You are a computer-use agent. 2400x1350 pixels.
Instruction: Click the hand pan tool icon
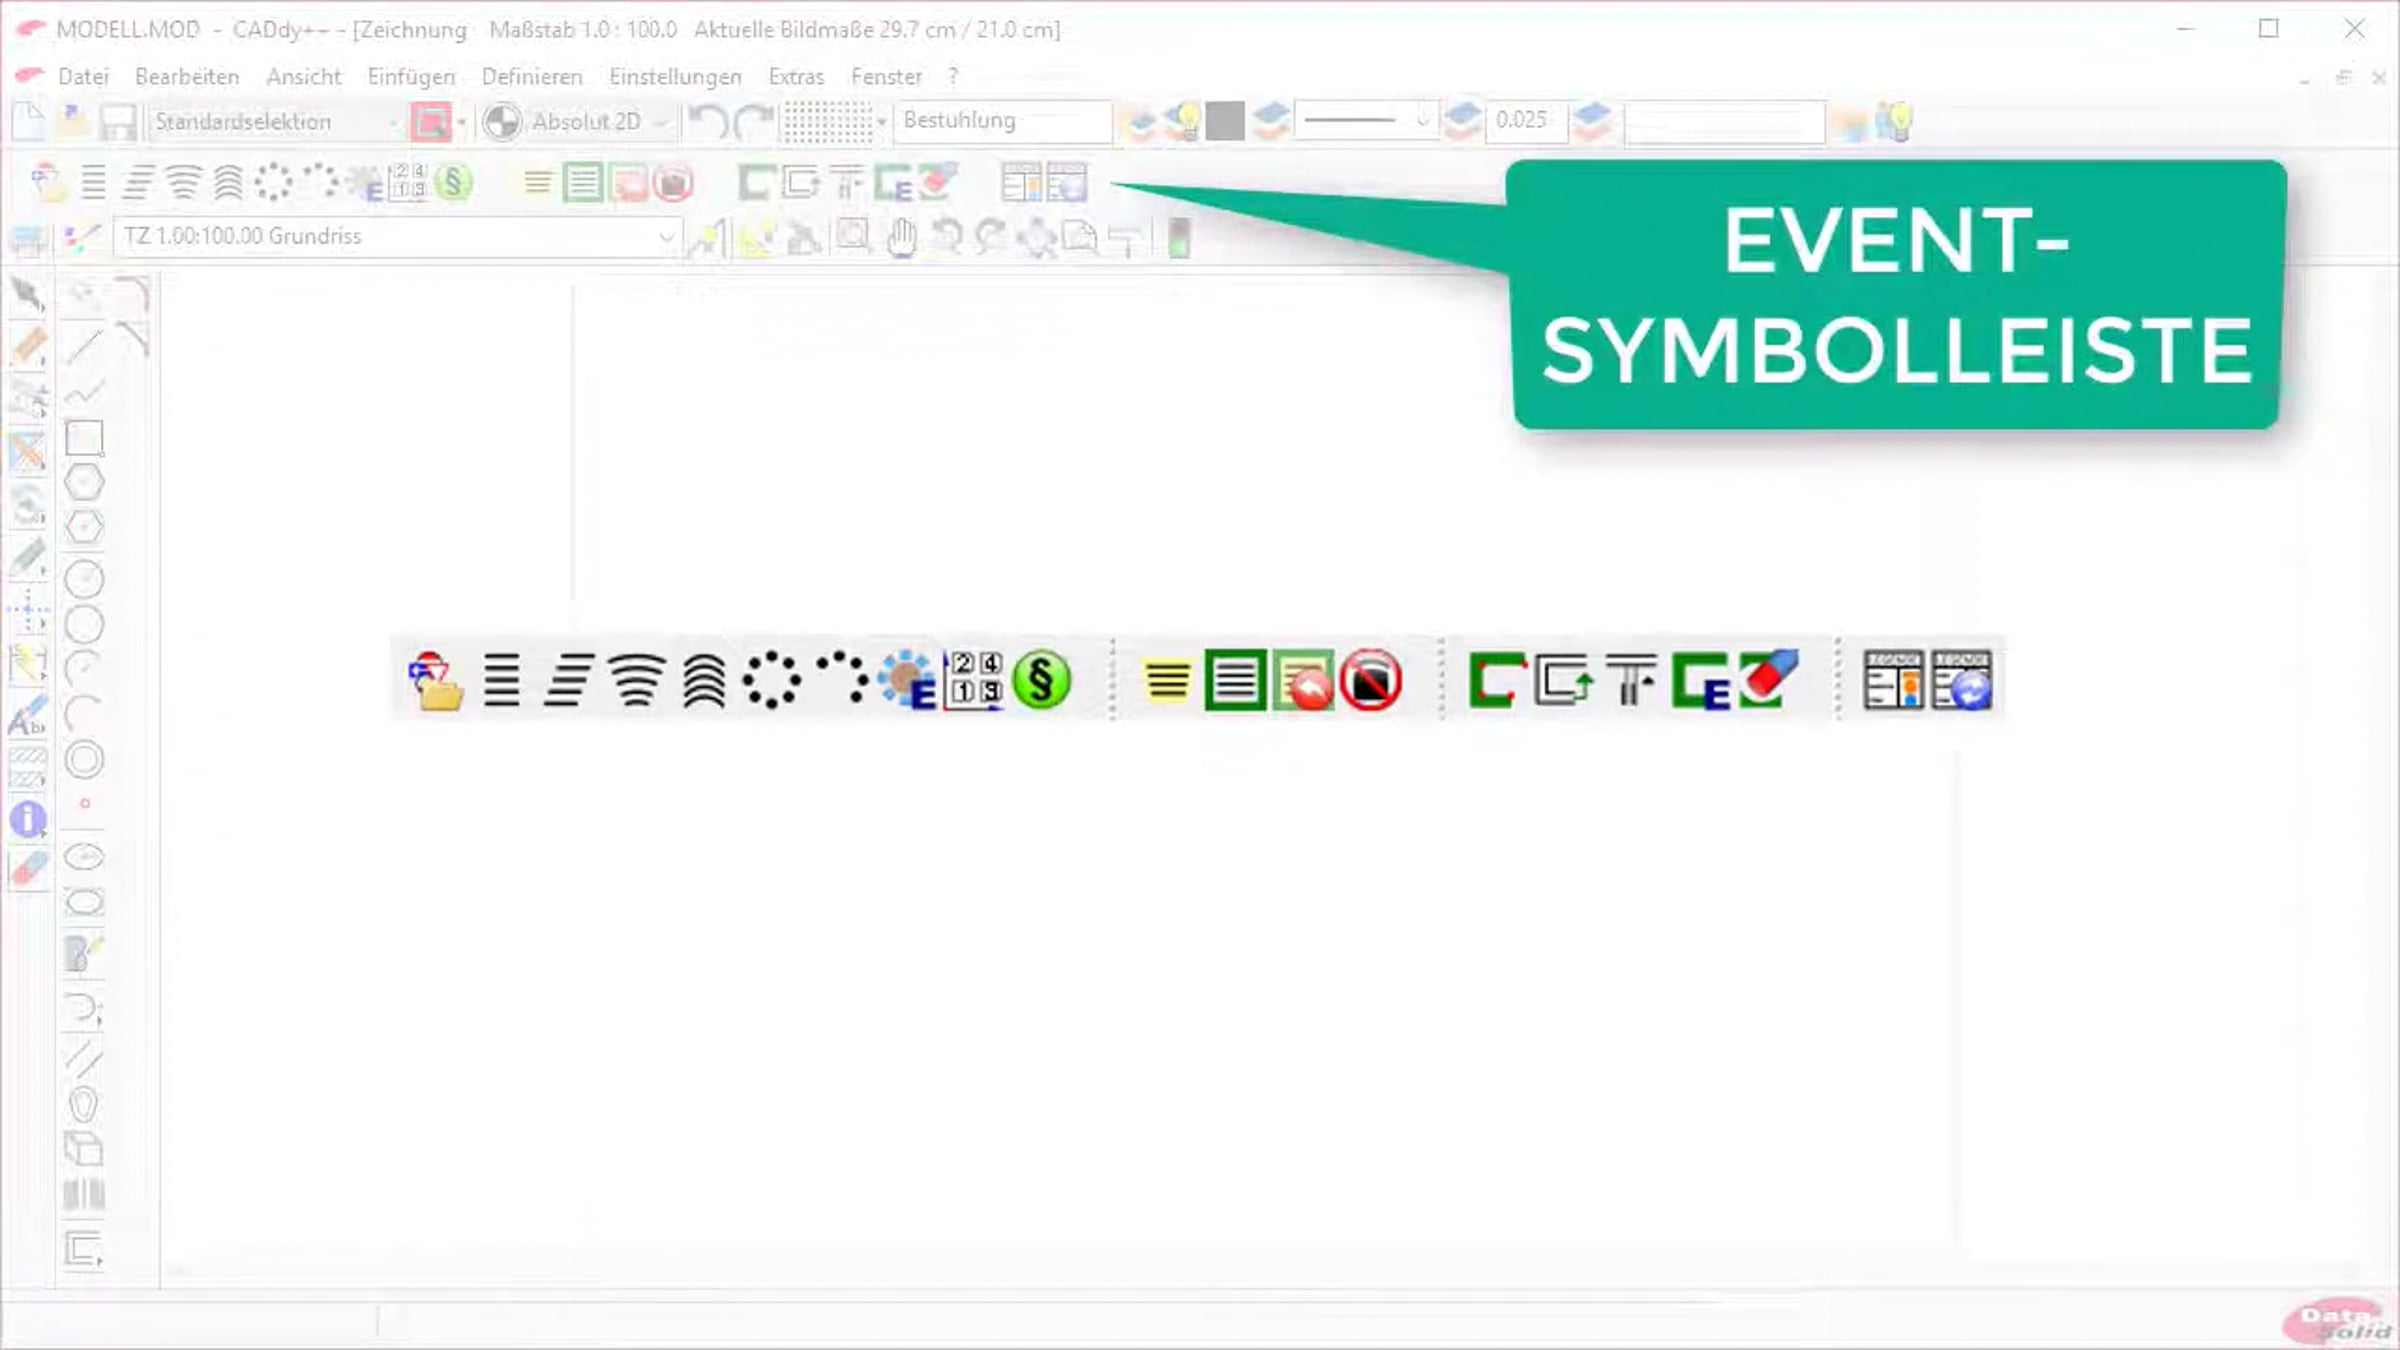(x=901, y=239)
